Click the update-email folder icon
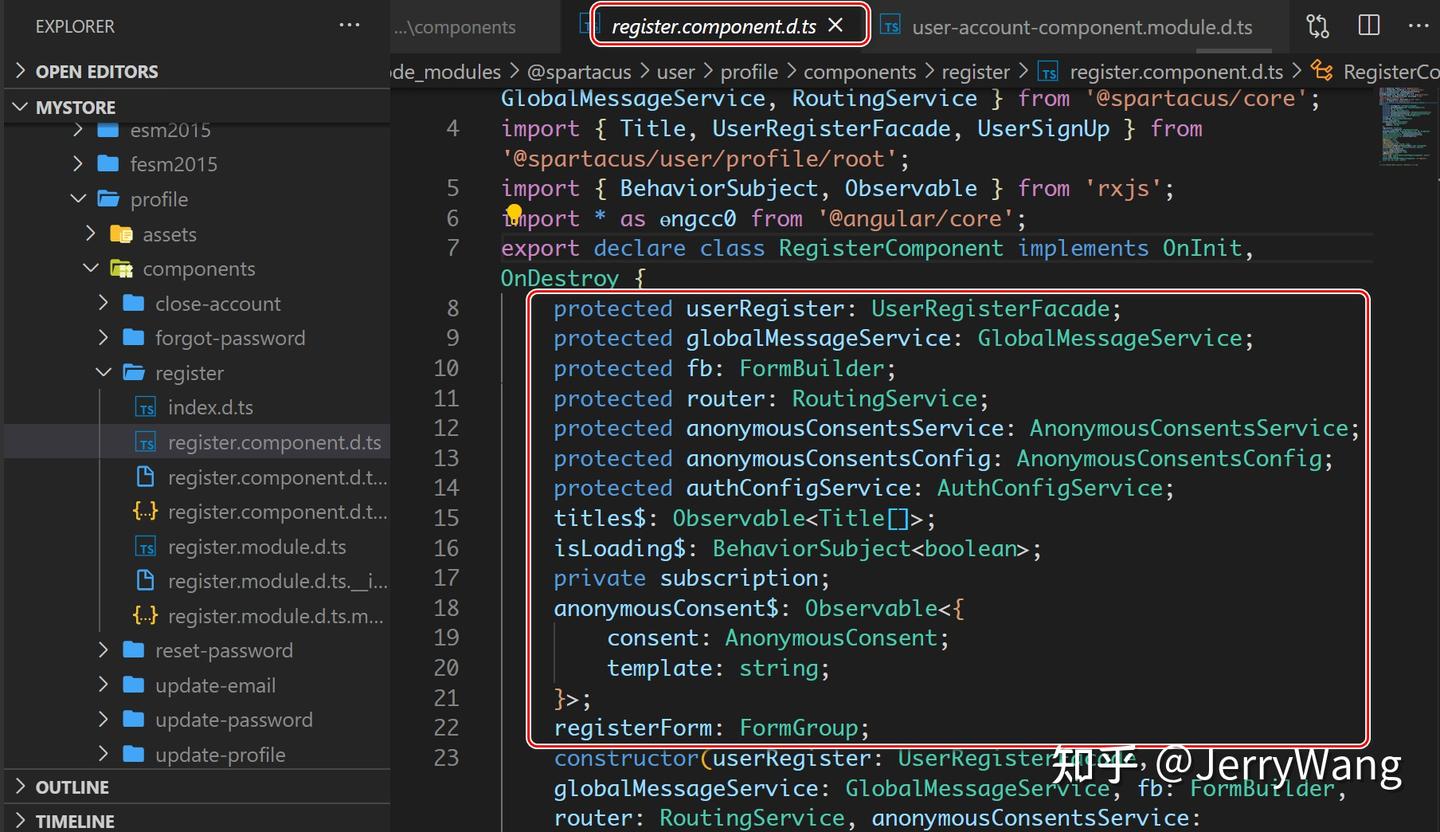1440x832 pixels. coord(133,685)
